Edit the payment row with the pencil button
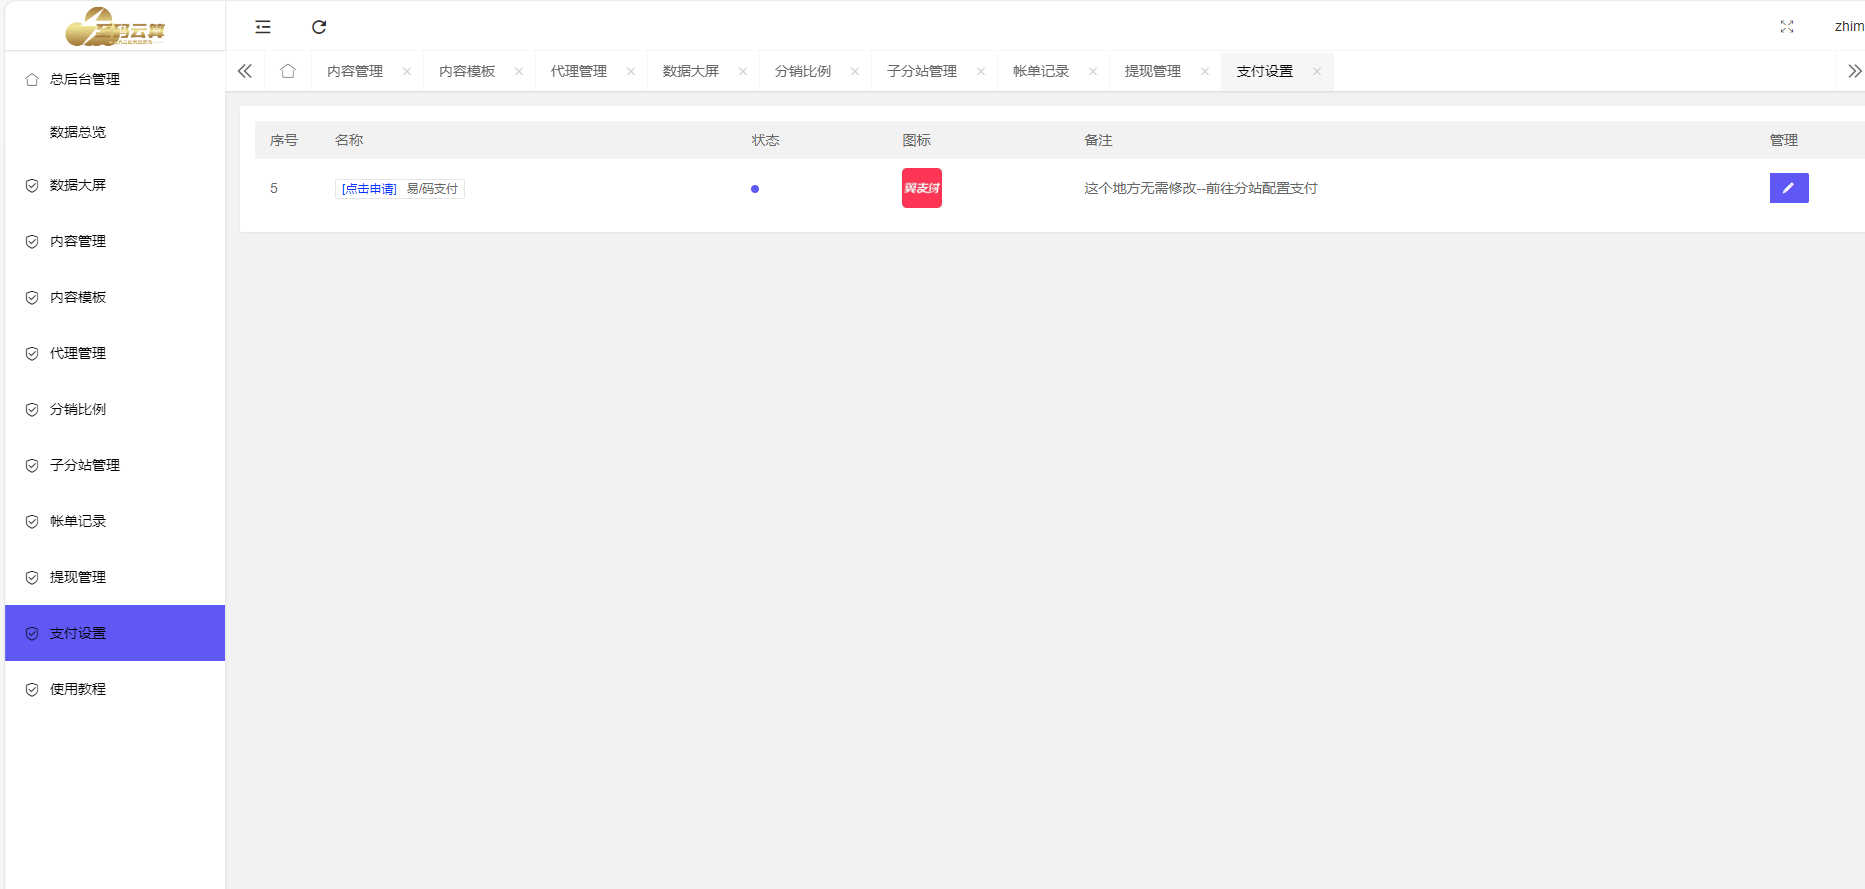The image size is (1865, 889). 1789,188
